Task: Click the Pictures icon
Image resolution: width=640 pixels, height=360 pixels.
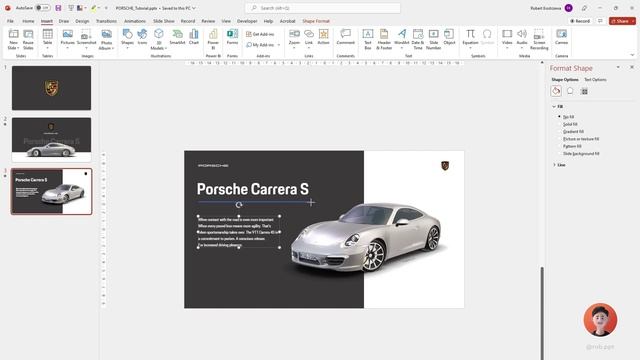Action: (67, 34)
